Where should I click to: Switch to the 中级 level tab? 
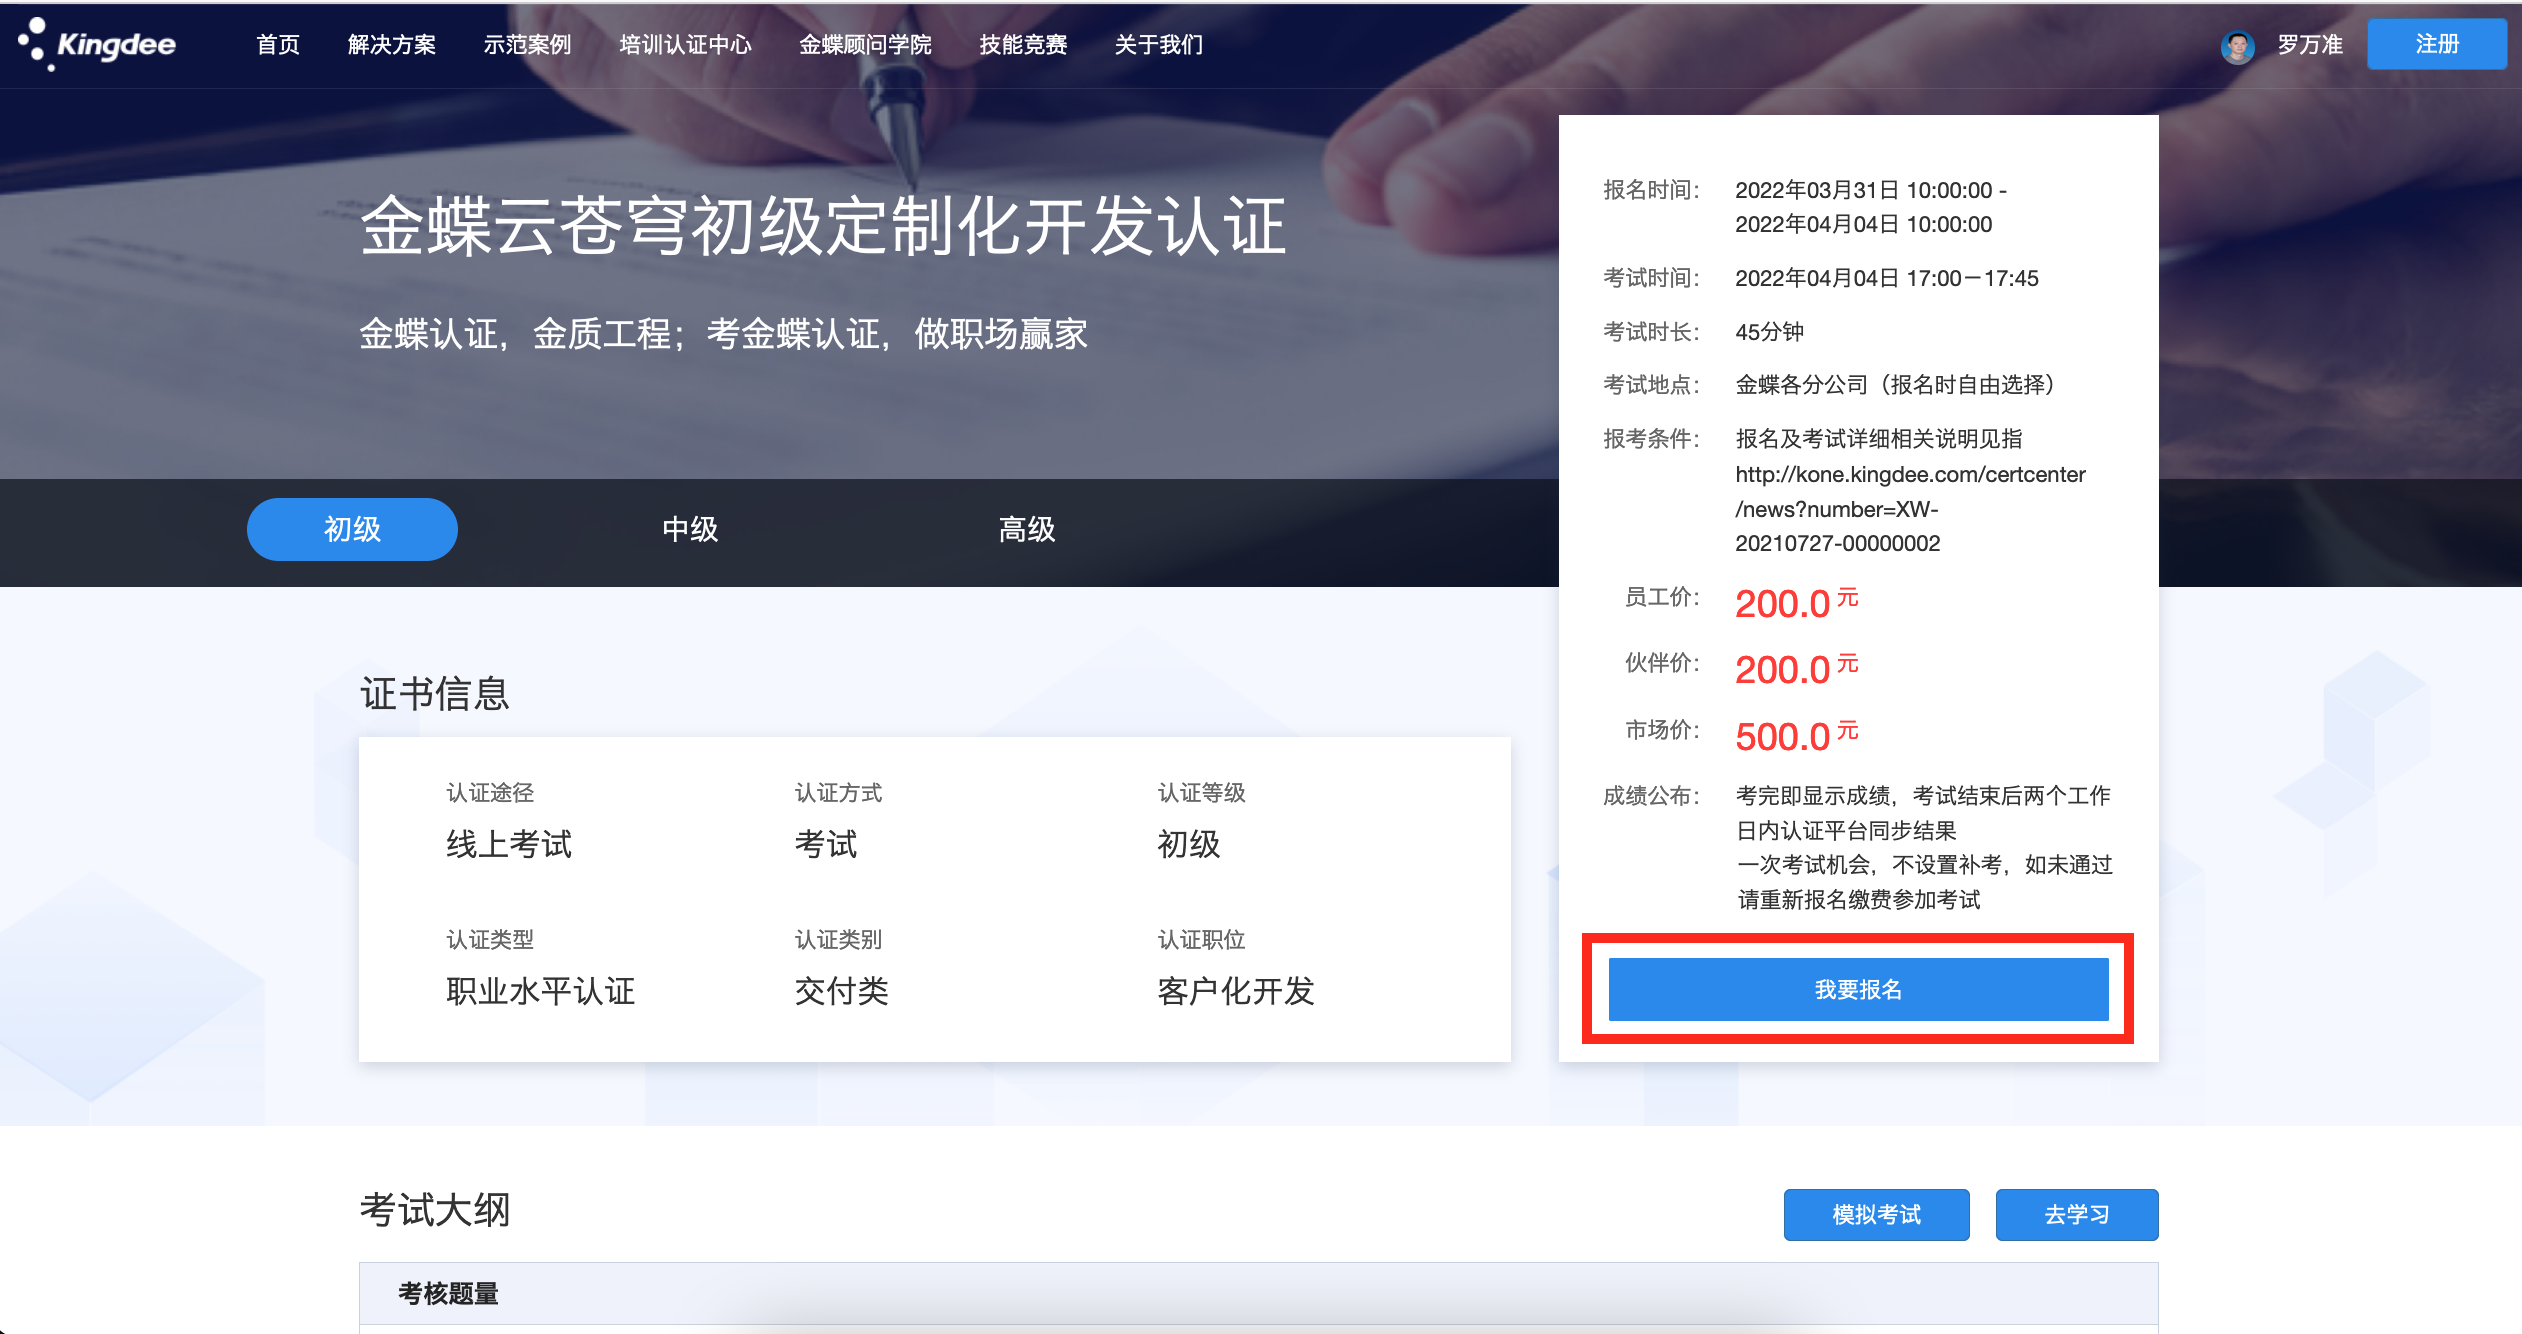click(690, 529)
